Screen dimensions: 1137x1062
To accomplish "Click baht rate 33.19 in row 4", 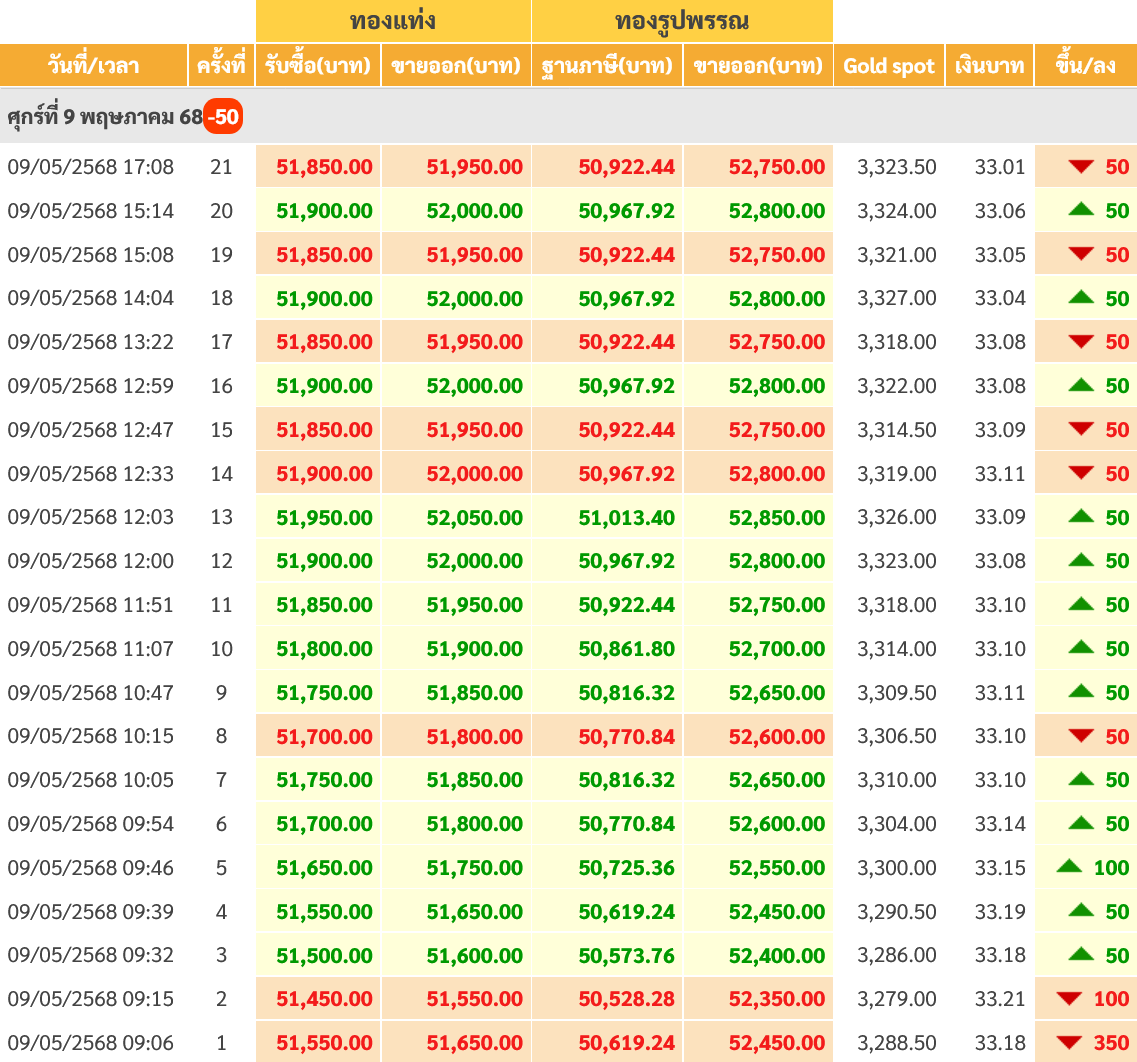I will [1000, 911].
